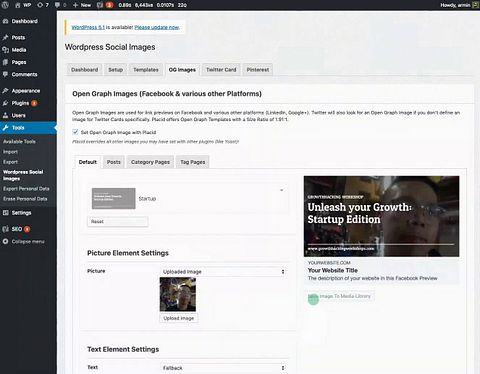Open Export Personal Data submenu item
The width and height of the screenshot is (480, 374).
(26, 189)
